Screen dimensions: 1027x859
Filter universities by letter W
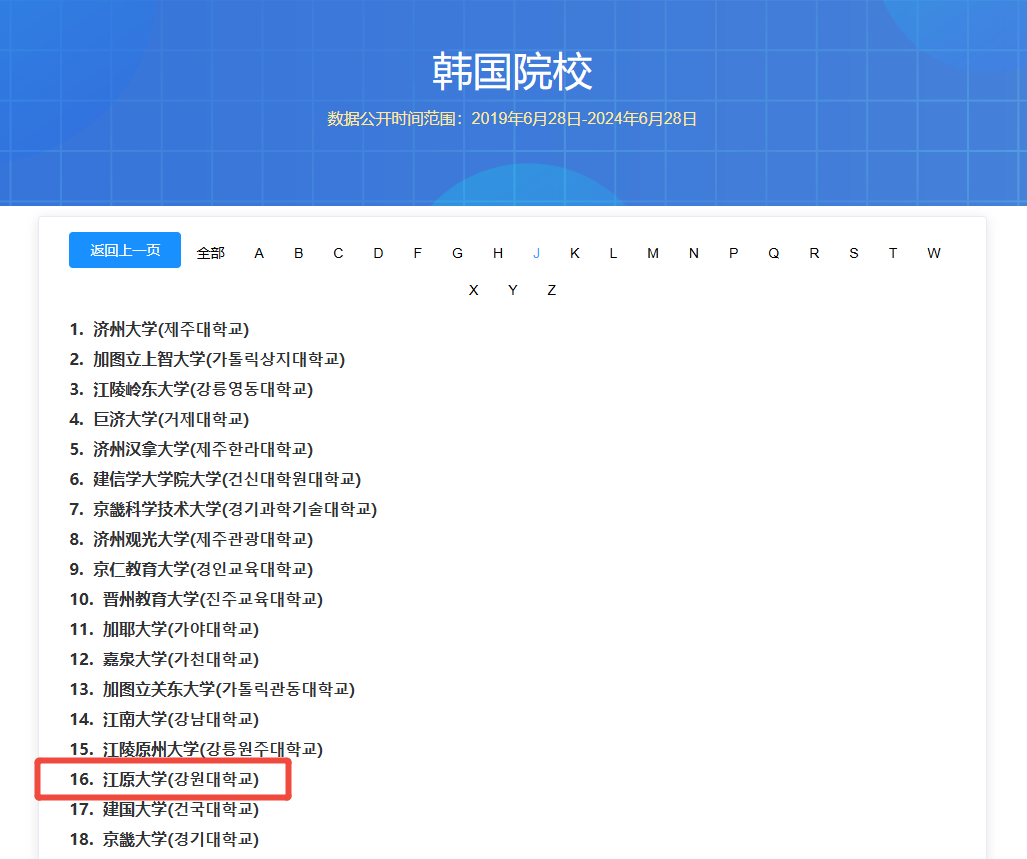(933, 253)
